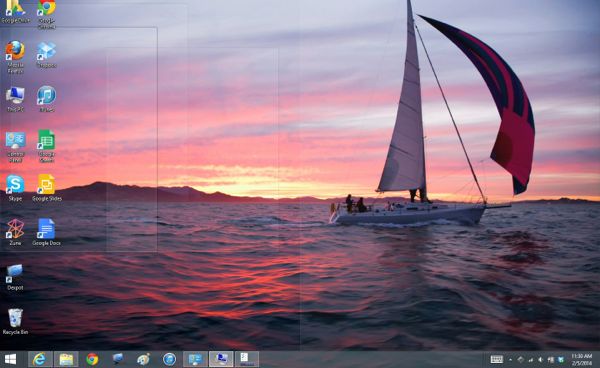Select the Google Slides desktop icon
600x368 pixels.
point(46,188)
